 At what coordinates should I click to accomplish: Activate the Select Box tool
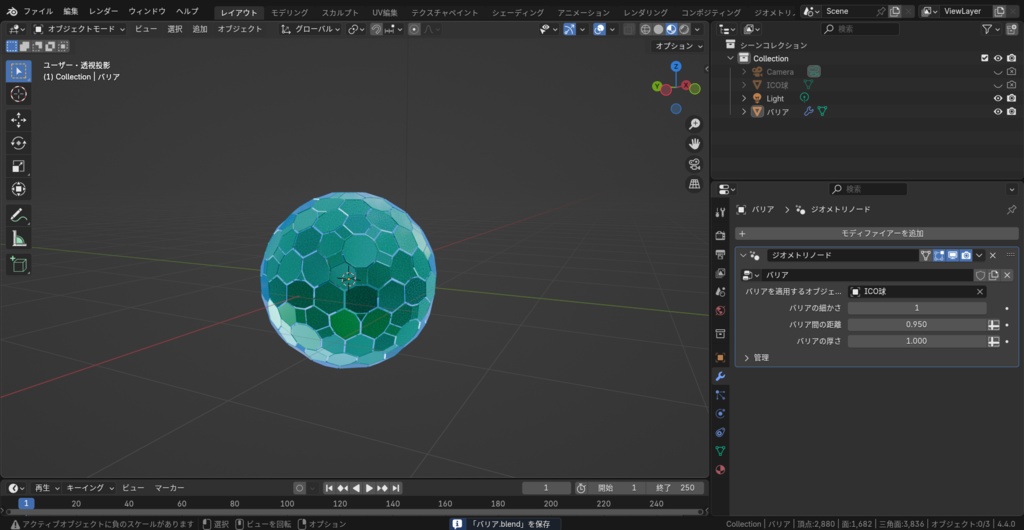point(18,70)
